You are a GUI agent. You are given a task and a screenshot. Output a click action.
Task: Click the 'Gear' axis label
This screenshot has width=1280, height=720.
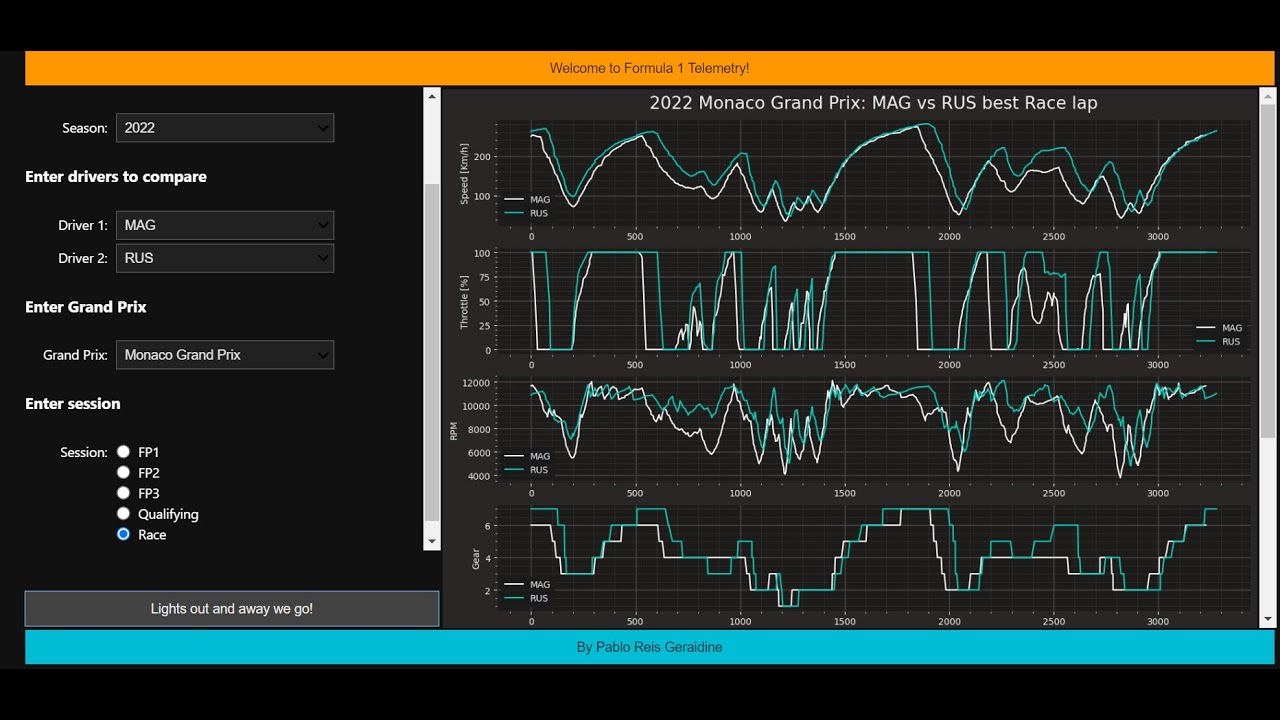point(476,559)
